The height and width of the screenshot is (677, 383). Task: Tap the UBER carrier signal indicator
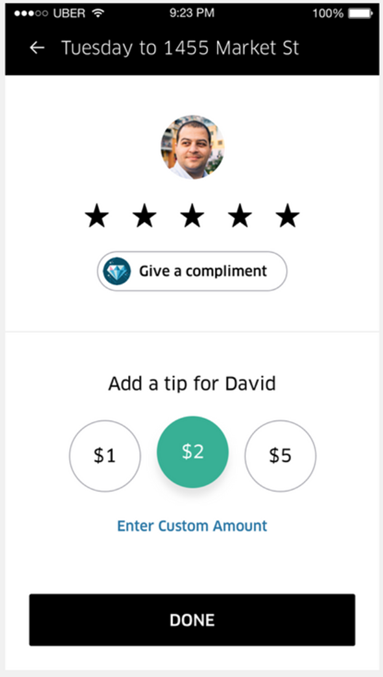pyautogui.click(x=52, y=13)
